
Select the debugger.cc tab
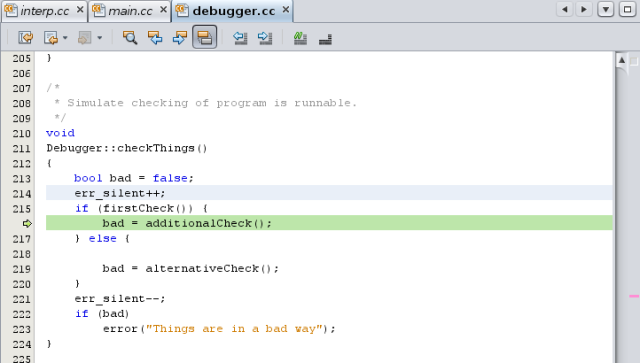pyautogui.click(x=233, y=11)
